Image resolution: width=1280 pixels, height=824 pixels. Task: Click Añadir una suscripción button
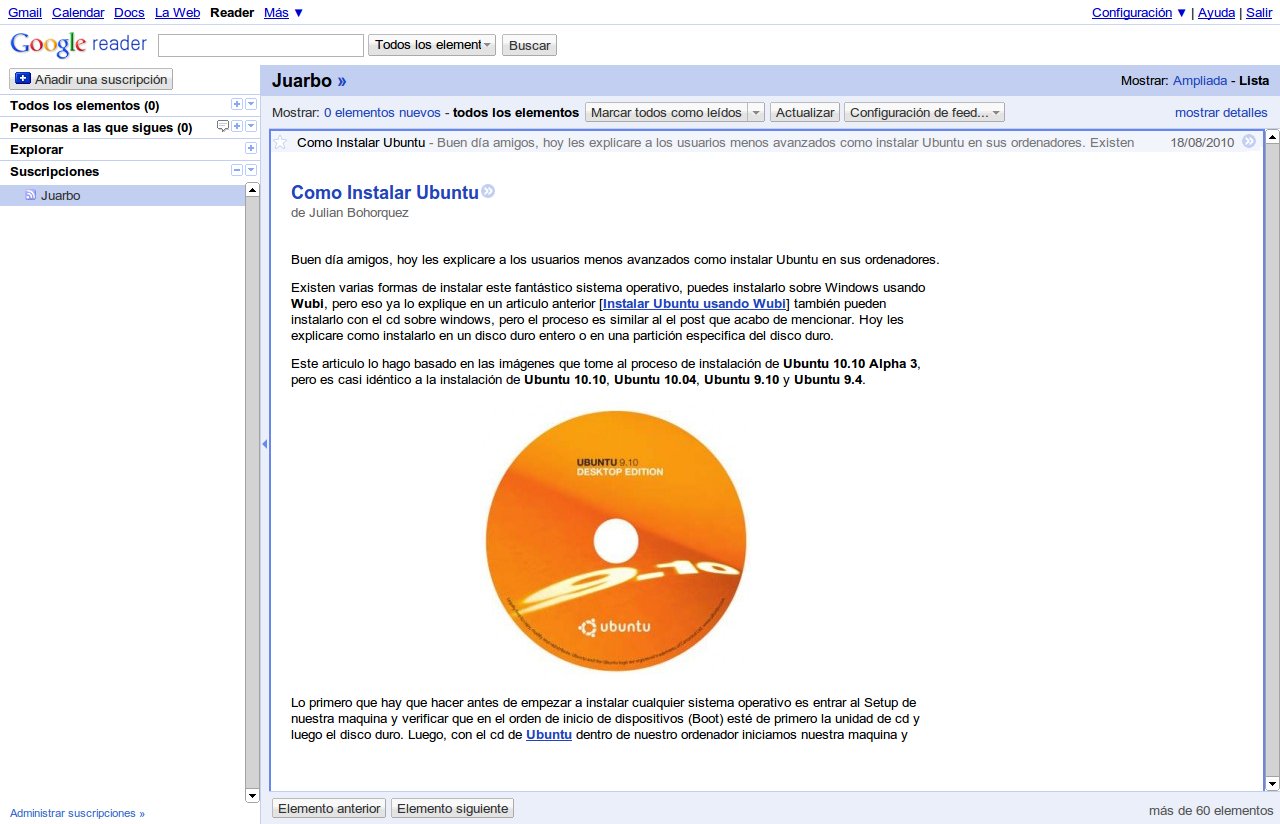[91, 79]
